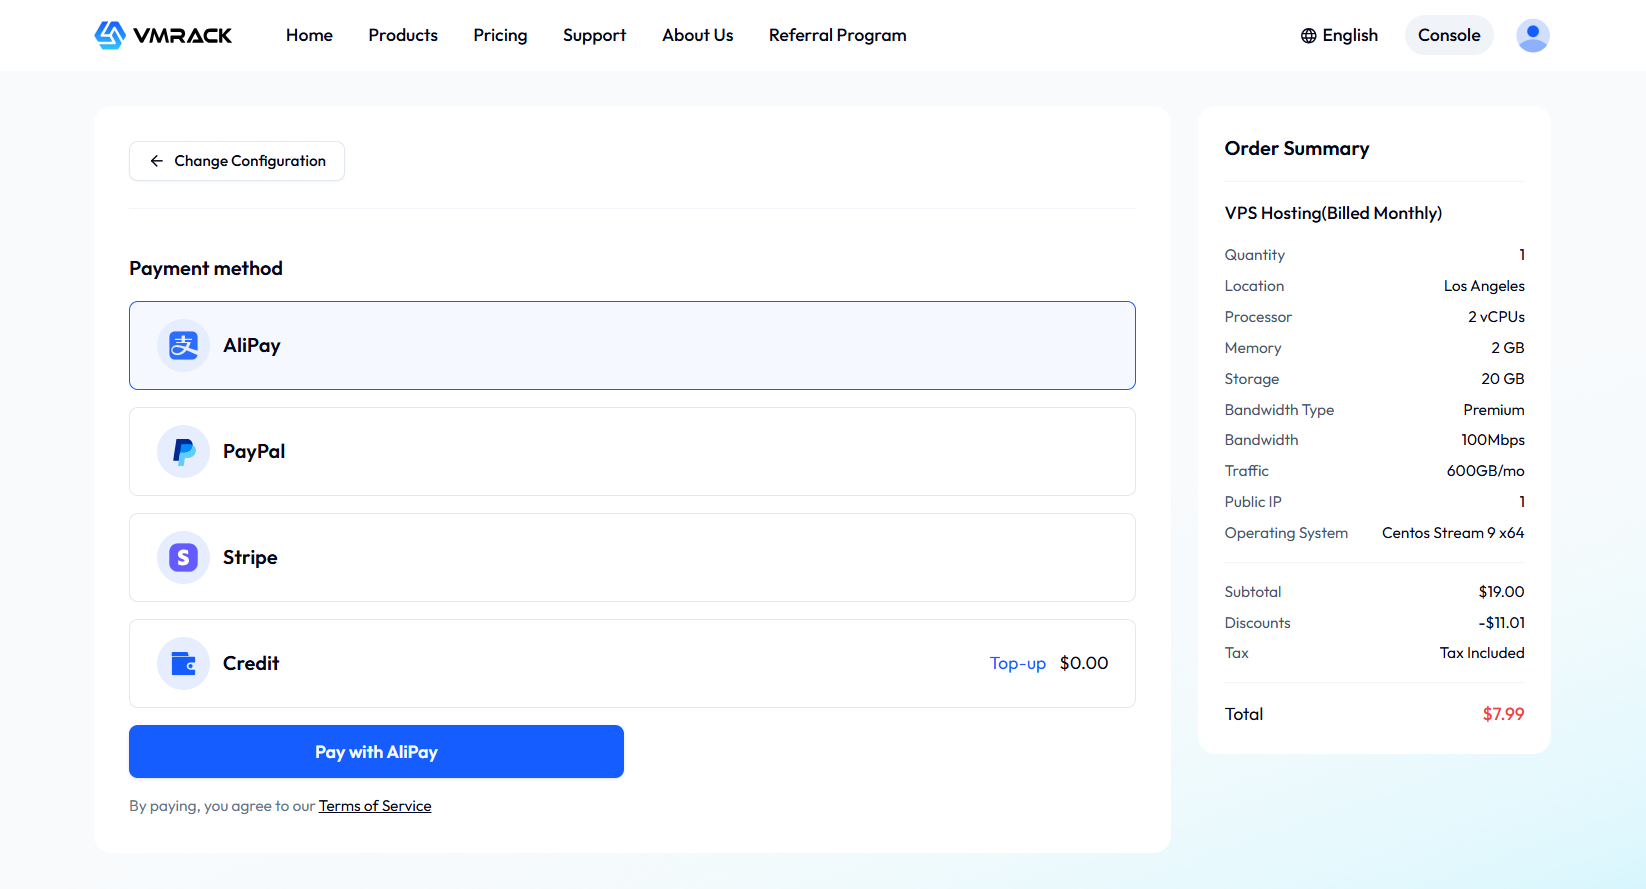The width and height of the screenshot is (1646, 889).
Task: Click the globe language icon
Action: [1308, 36]
